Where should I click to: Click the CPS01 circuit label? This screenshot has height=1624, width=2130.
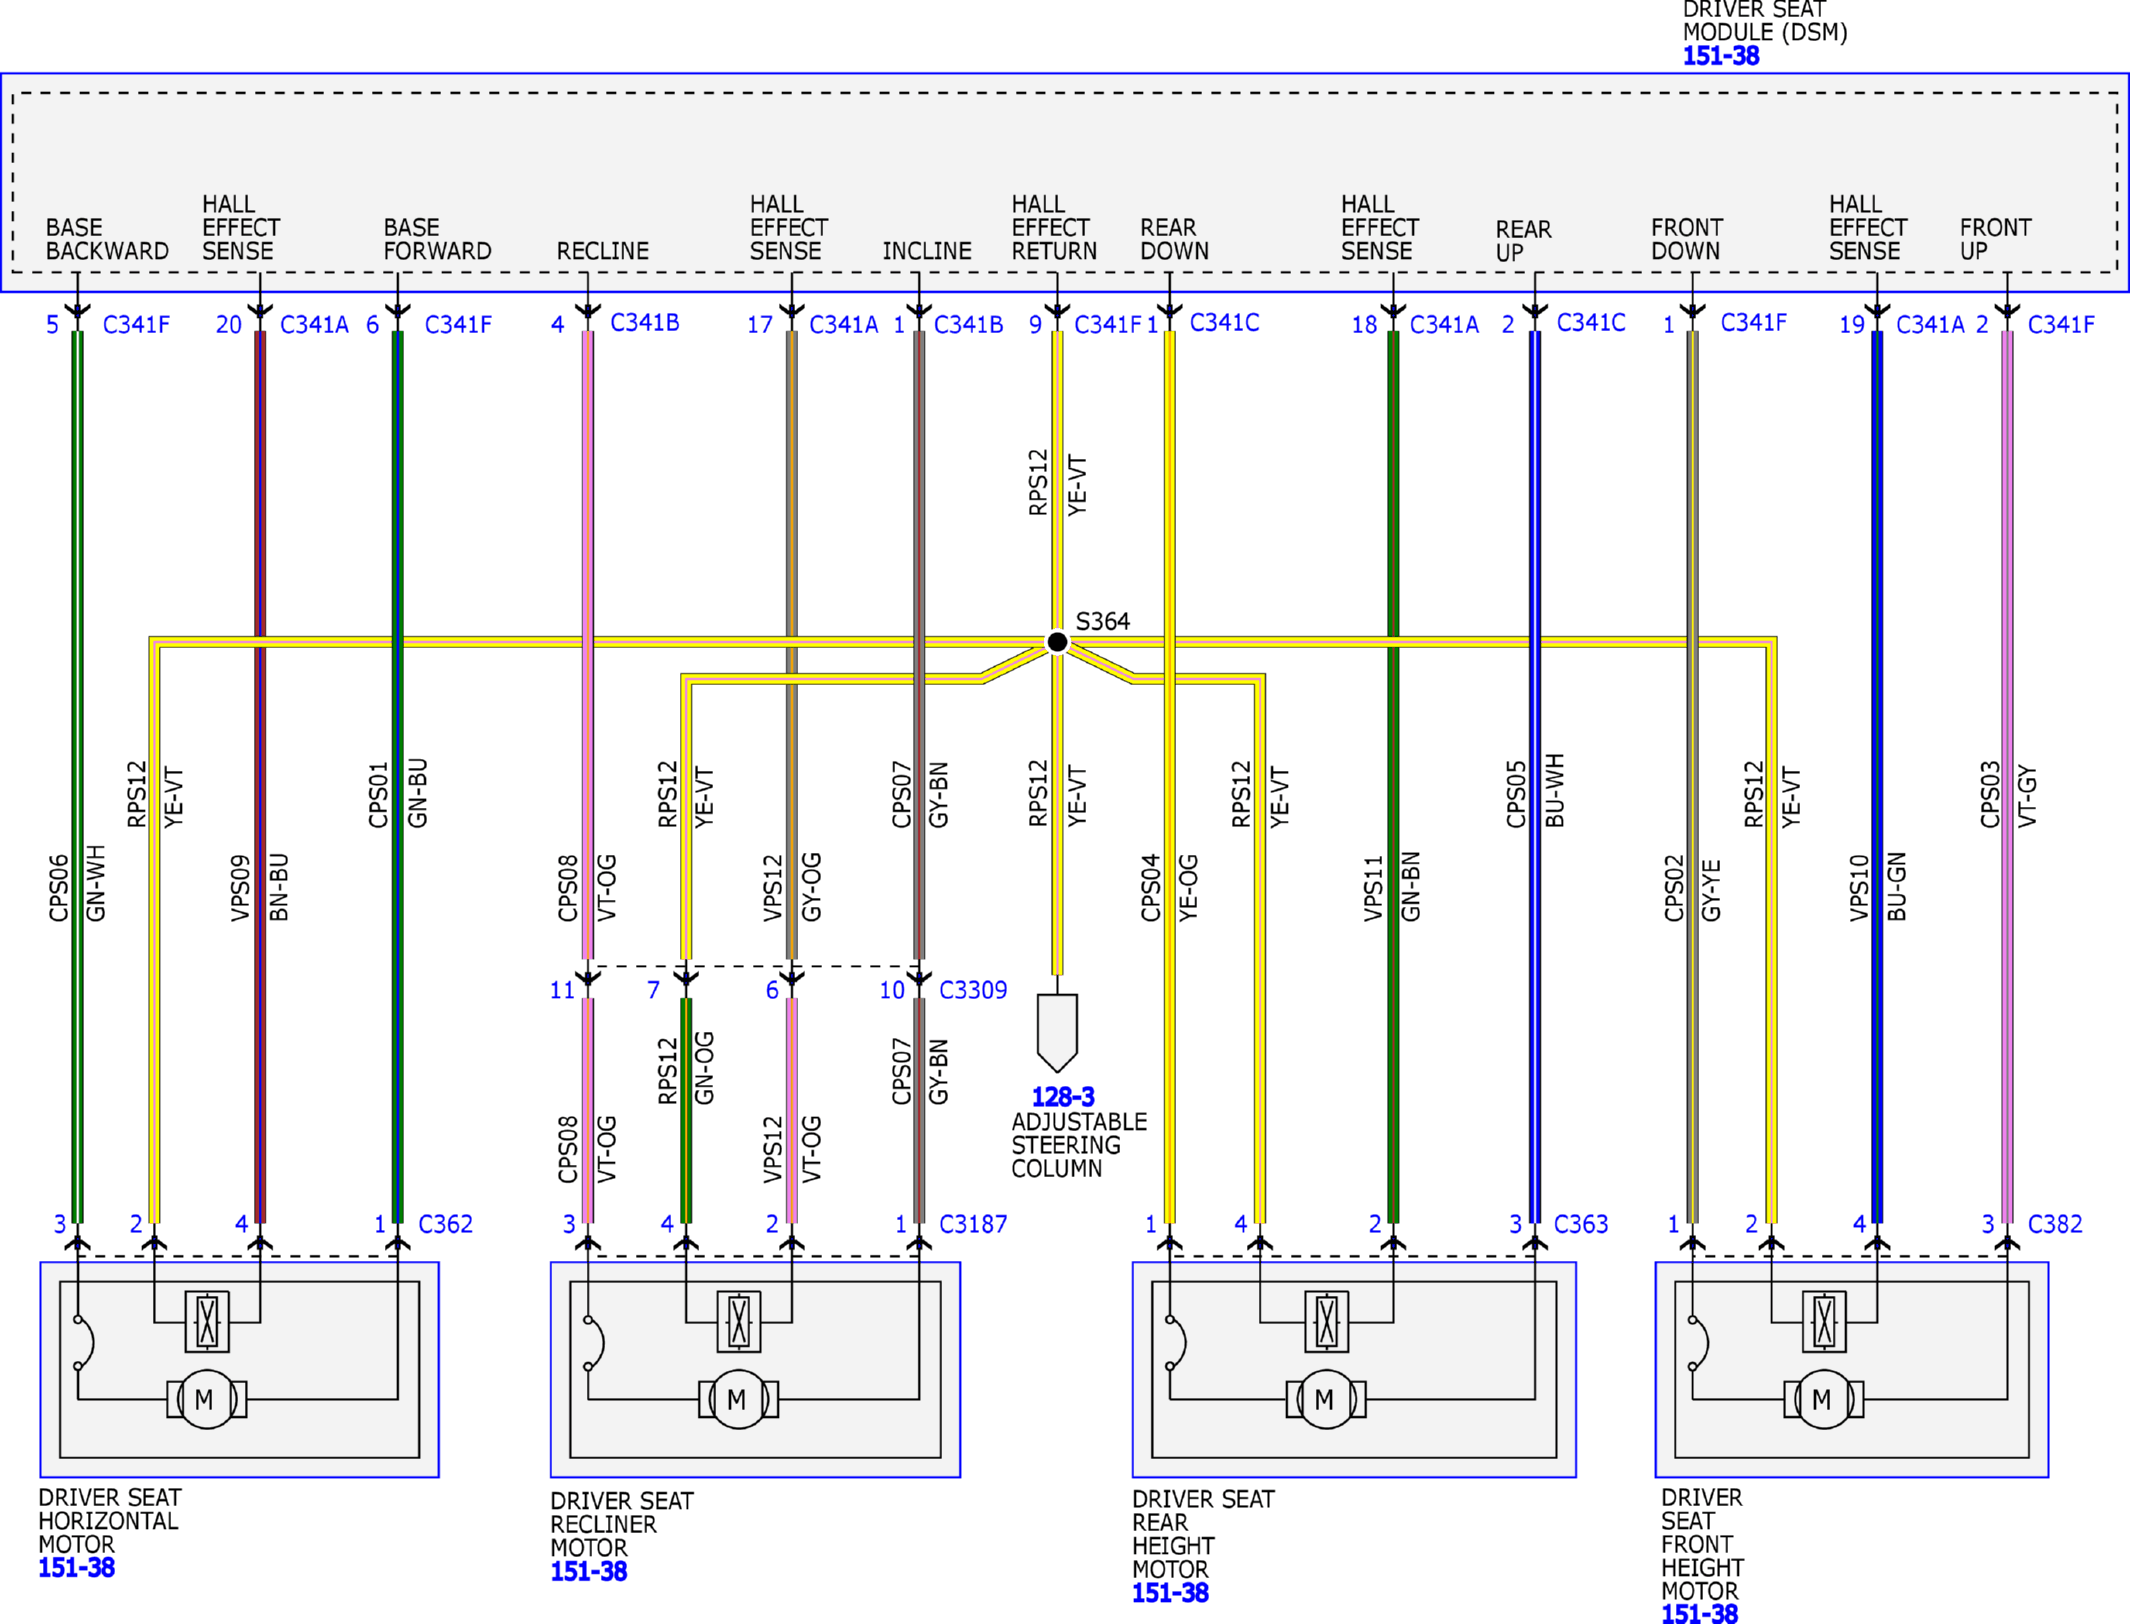378,795
